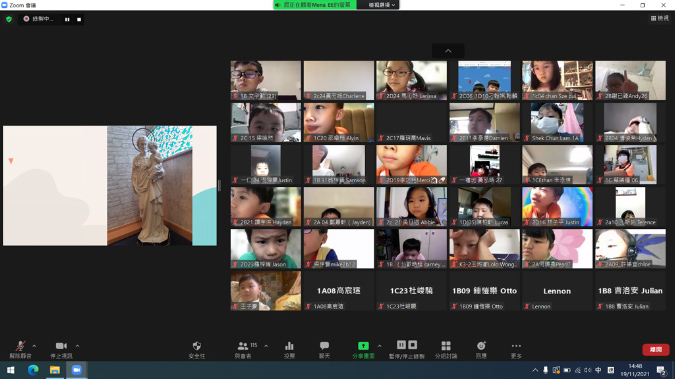Unmute the microphone

[x=20, y=349]
